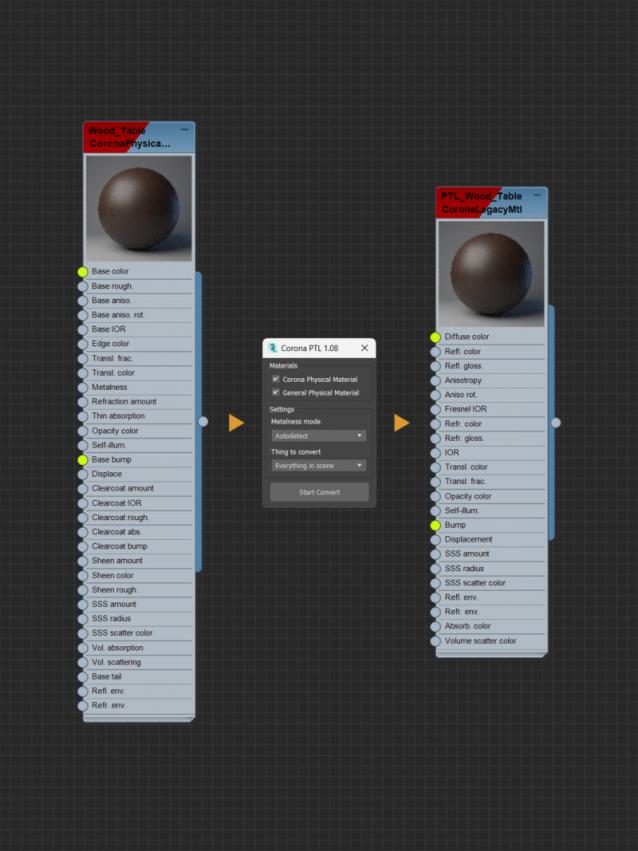638x851 pixels.
Task: Open the Metalness mode Autodetect dropdown
Action: pos(319,436)
